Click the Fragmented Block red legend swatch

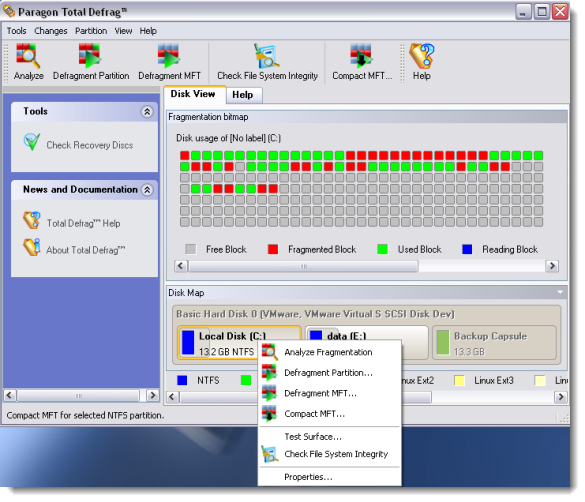click(x=273, y=249)
